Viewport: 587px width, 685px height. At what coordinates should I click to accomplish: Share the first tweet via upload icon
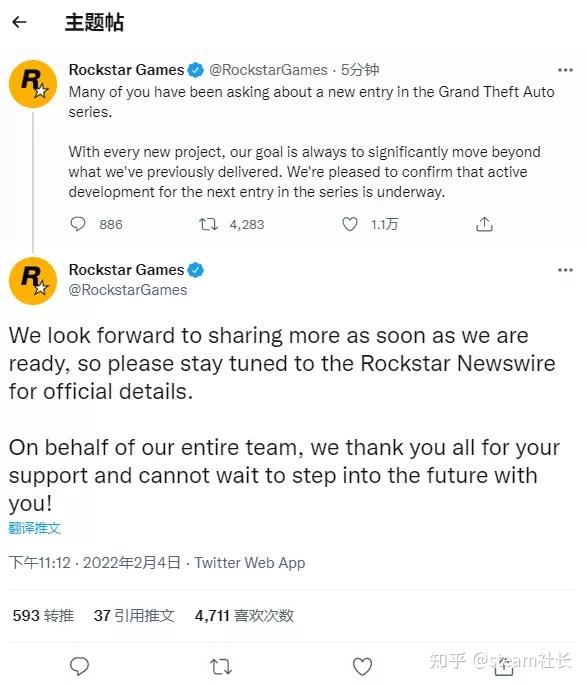point(484,224)
